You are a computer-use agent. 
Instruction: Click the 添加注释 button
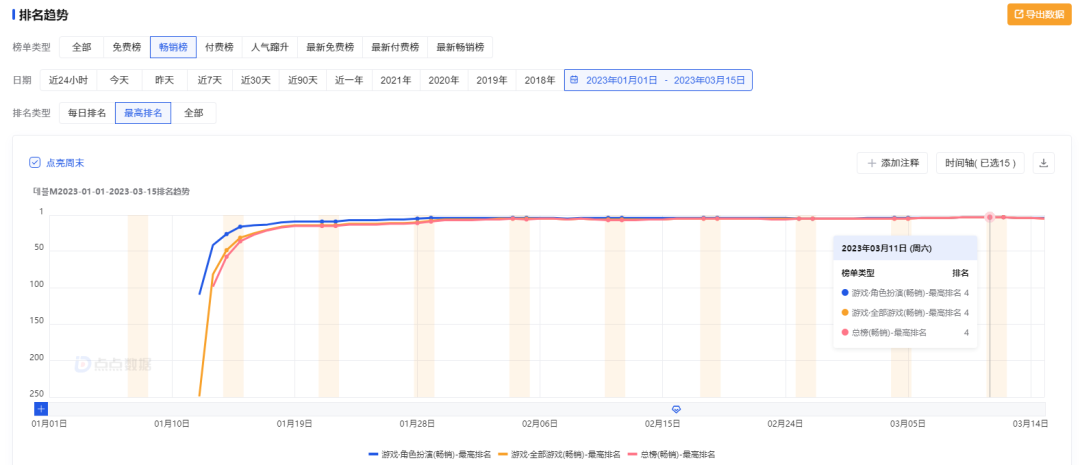click(893, 163)
